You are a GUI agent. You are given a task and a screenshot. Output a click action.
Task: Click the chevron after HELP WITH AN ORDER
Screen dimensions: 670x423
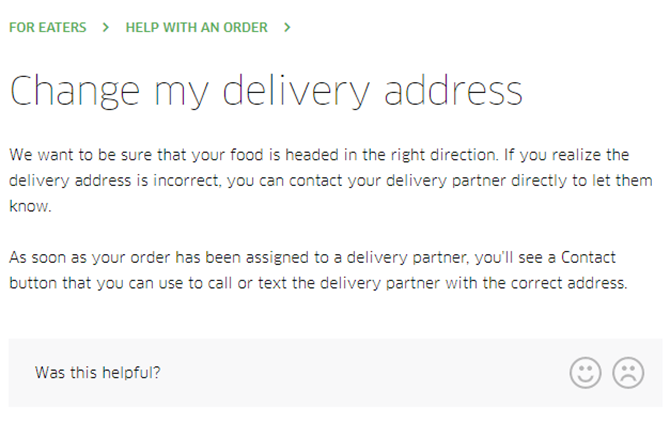click(x=287, y=27)
